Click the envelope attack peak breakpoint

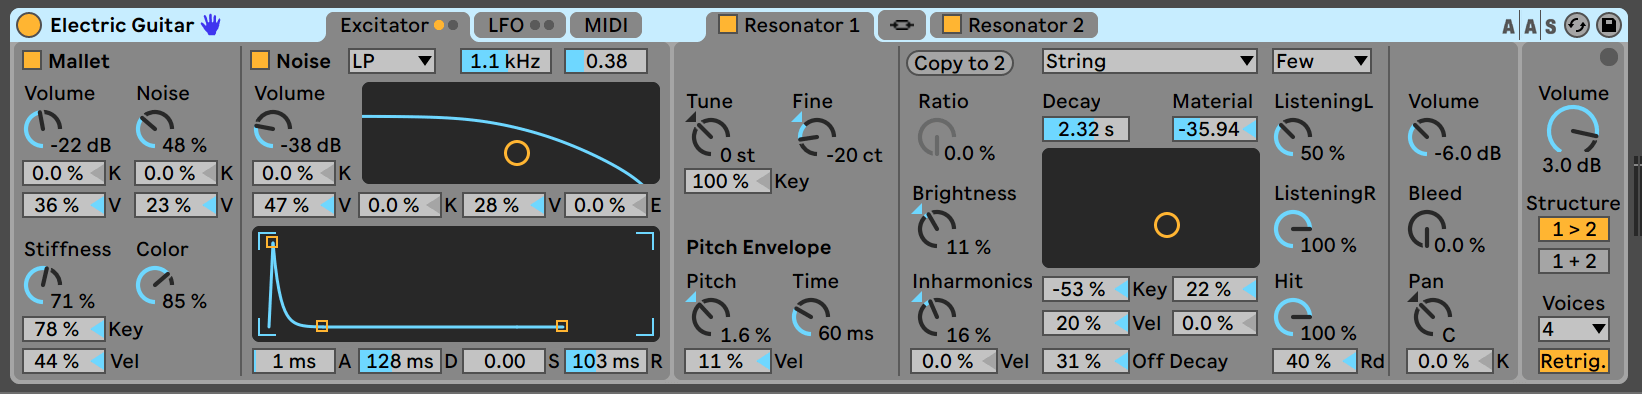point(272,242)
